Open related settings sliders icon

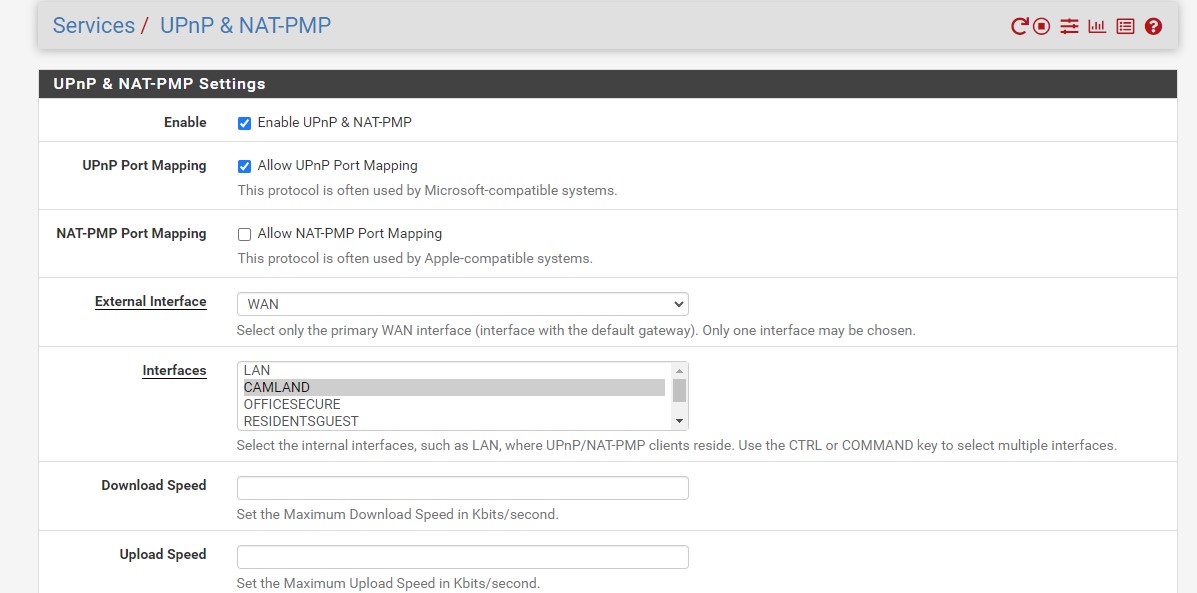1069,27
